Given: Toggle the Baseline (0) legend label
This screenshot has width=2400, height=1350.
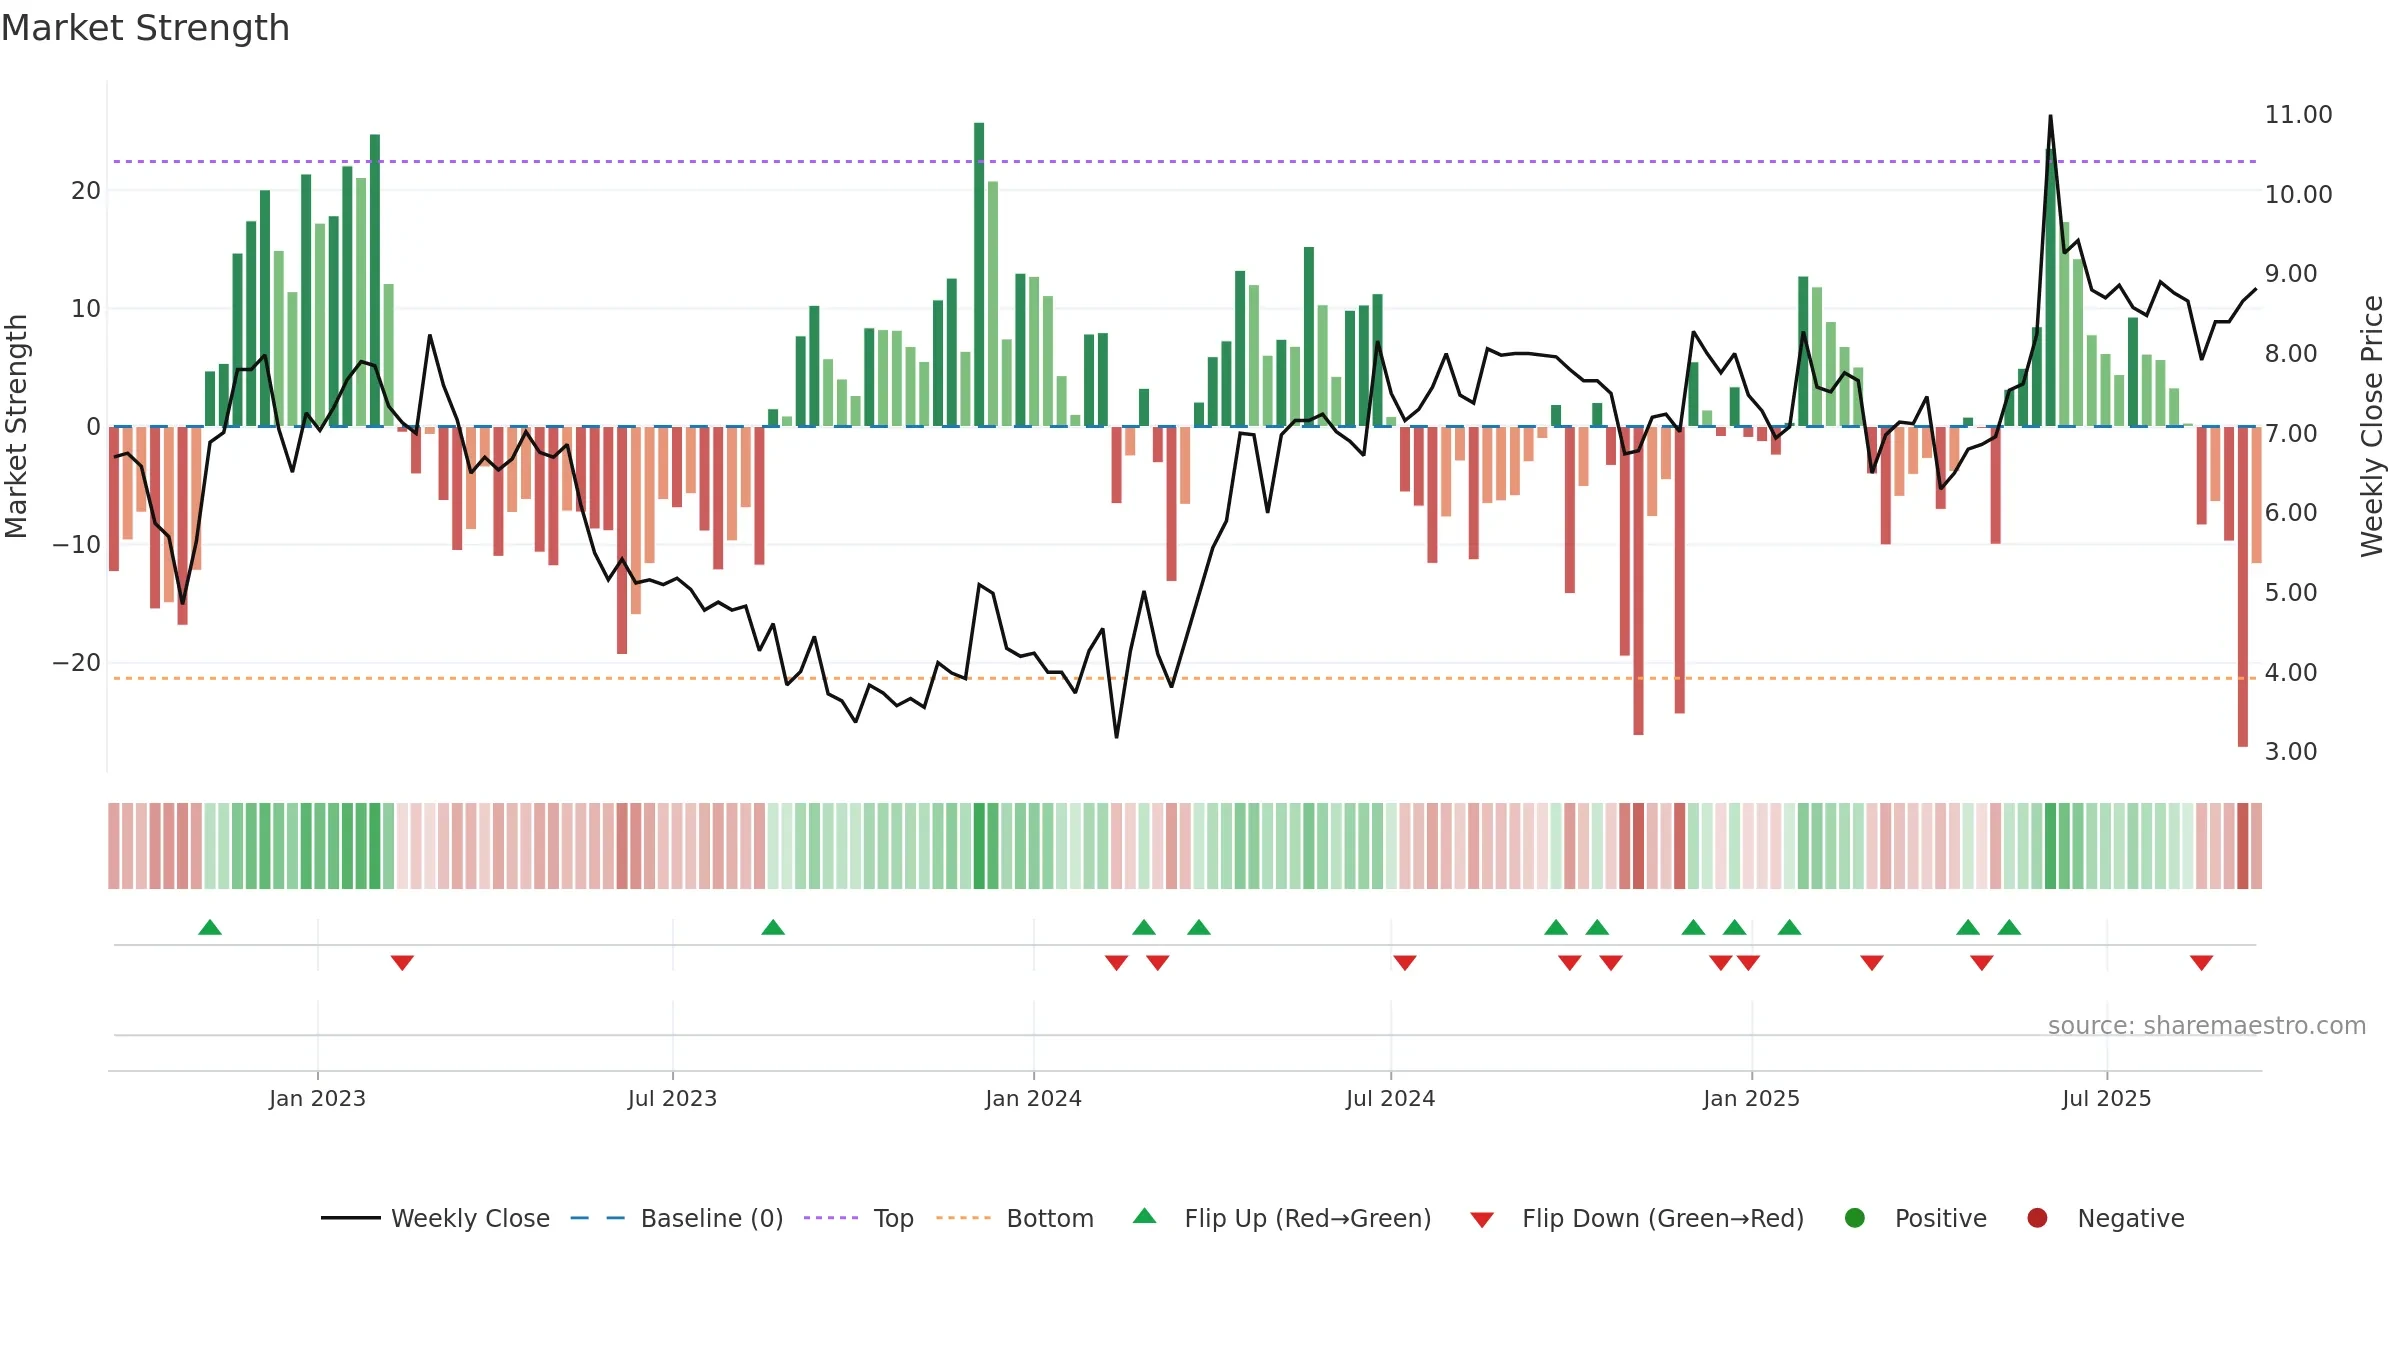Looking at the screenshot, I should 712,1218.
